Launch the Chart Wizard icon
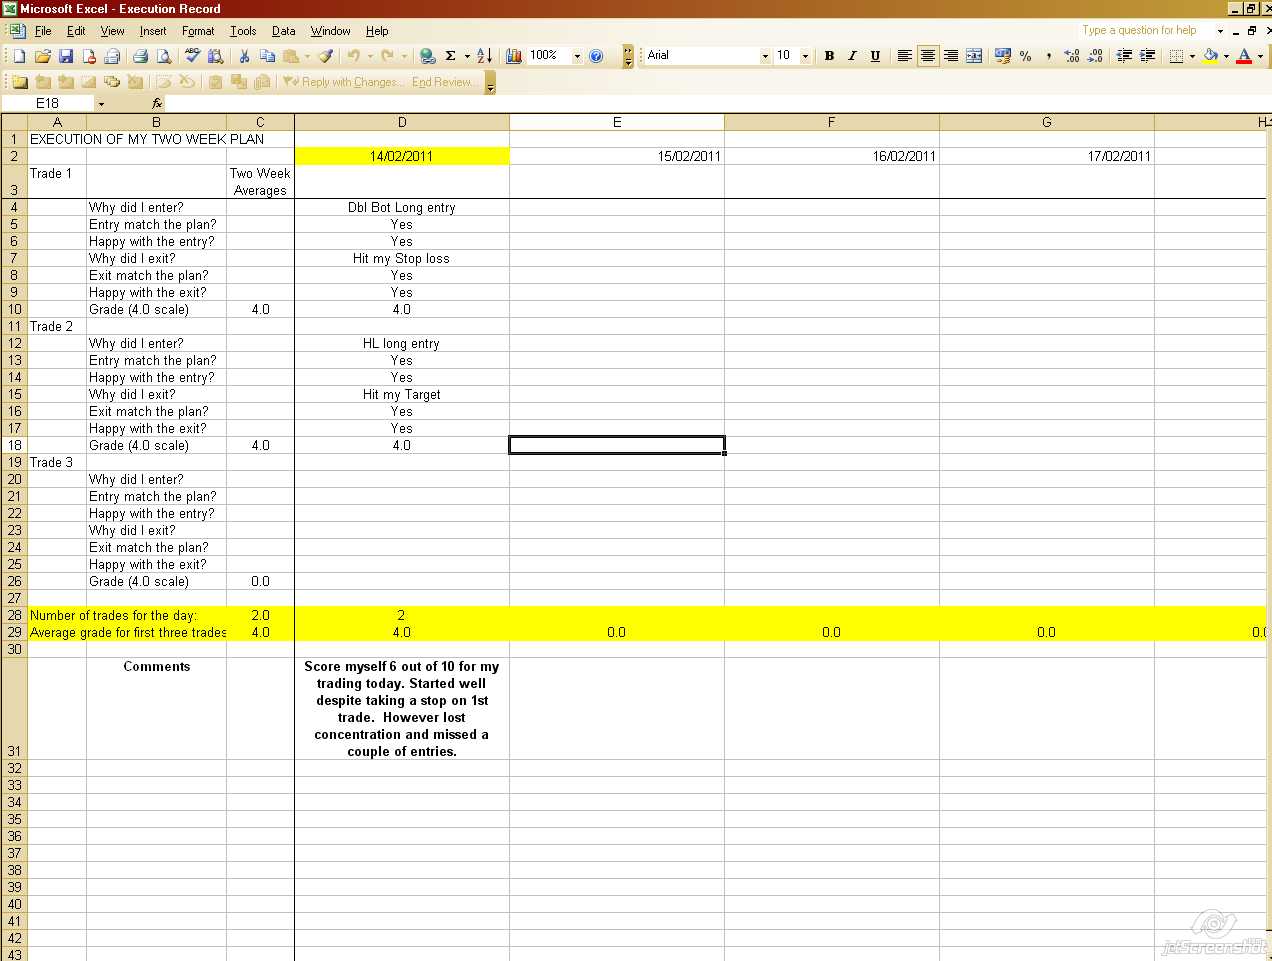This screenshot has width=1272, height=961. (x=514, y=56)
